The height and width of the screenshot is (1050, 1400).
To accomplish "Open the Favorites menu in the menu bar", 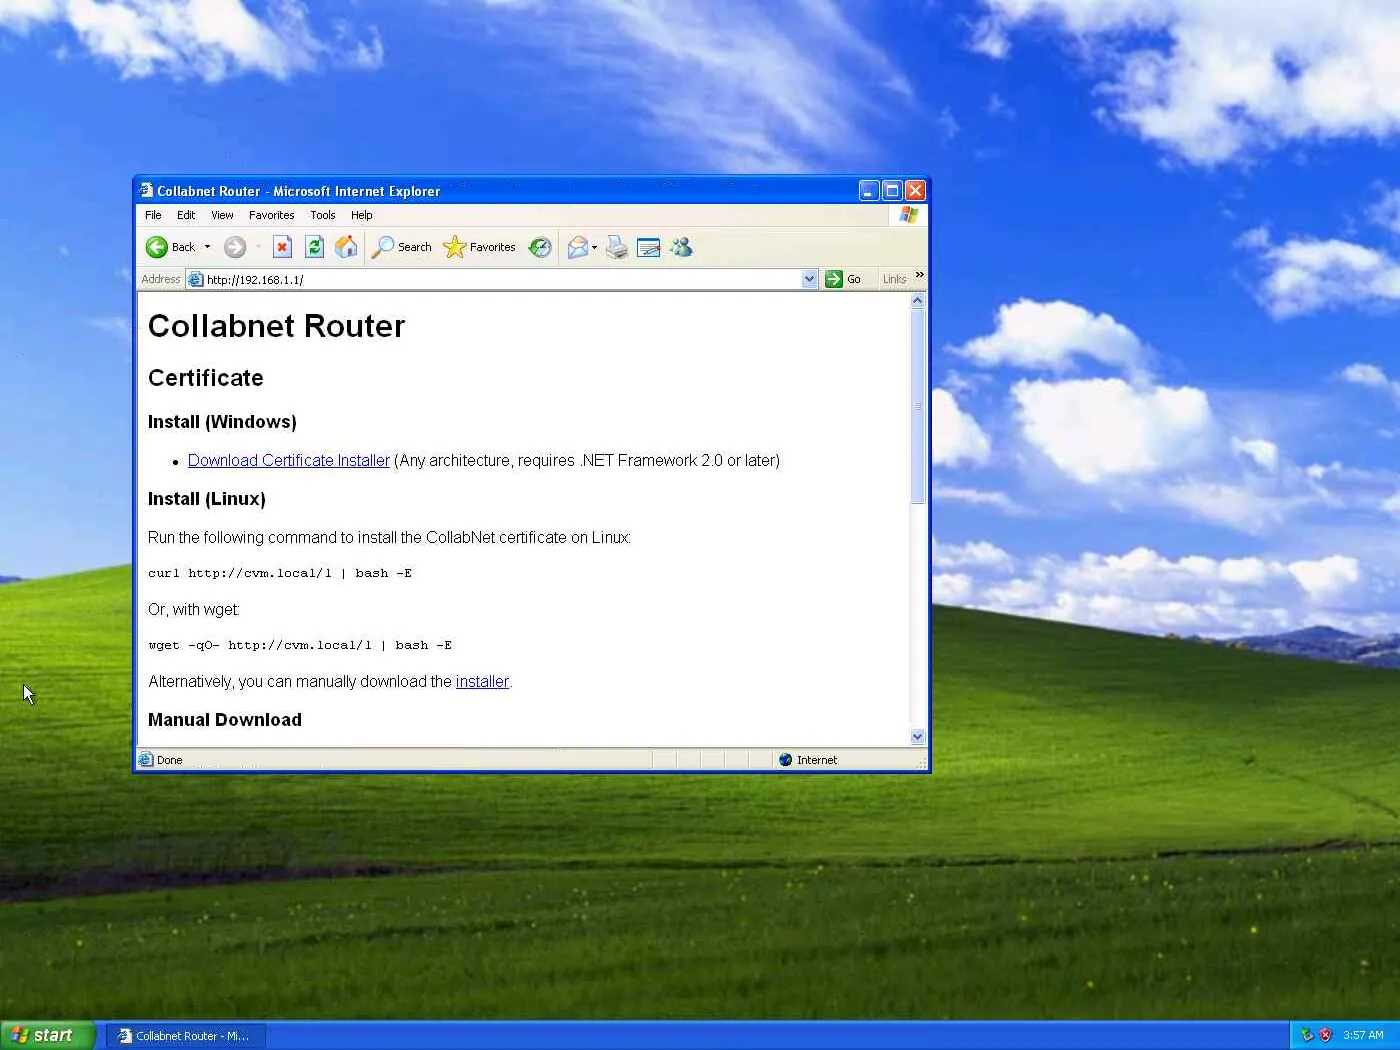I will (271, 215).
